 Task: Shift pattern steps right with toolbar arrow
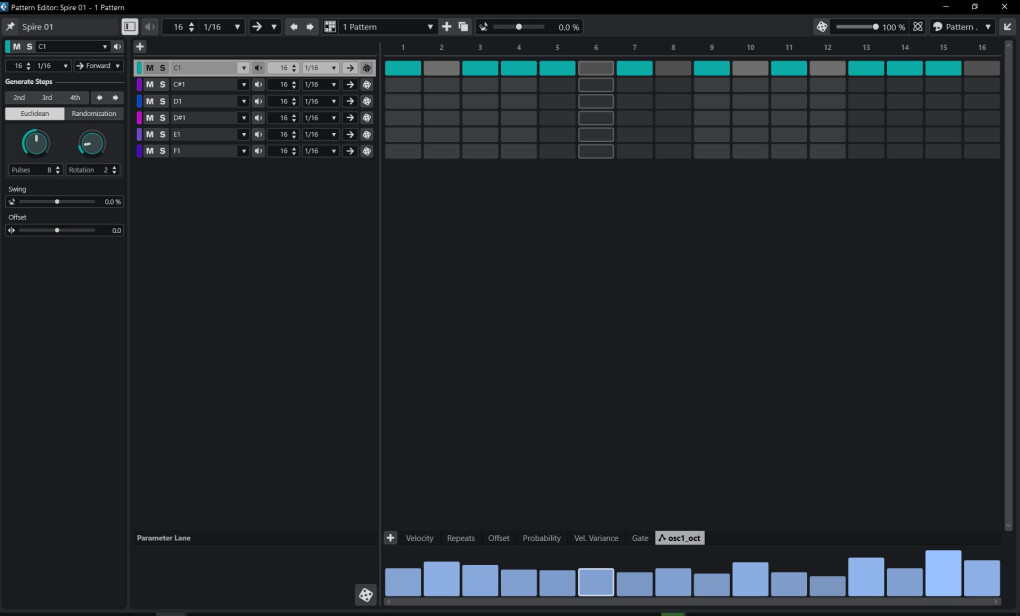310,27
